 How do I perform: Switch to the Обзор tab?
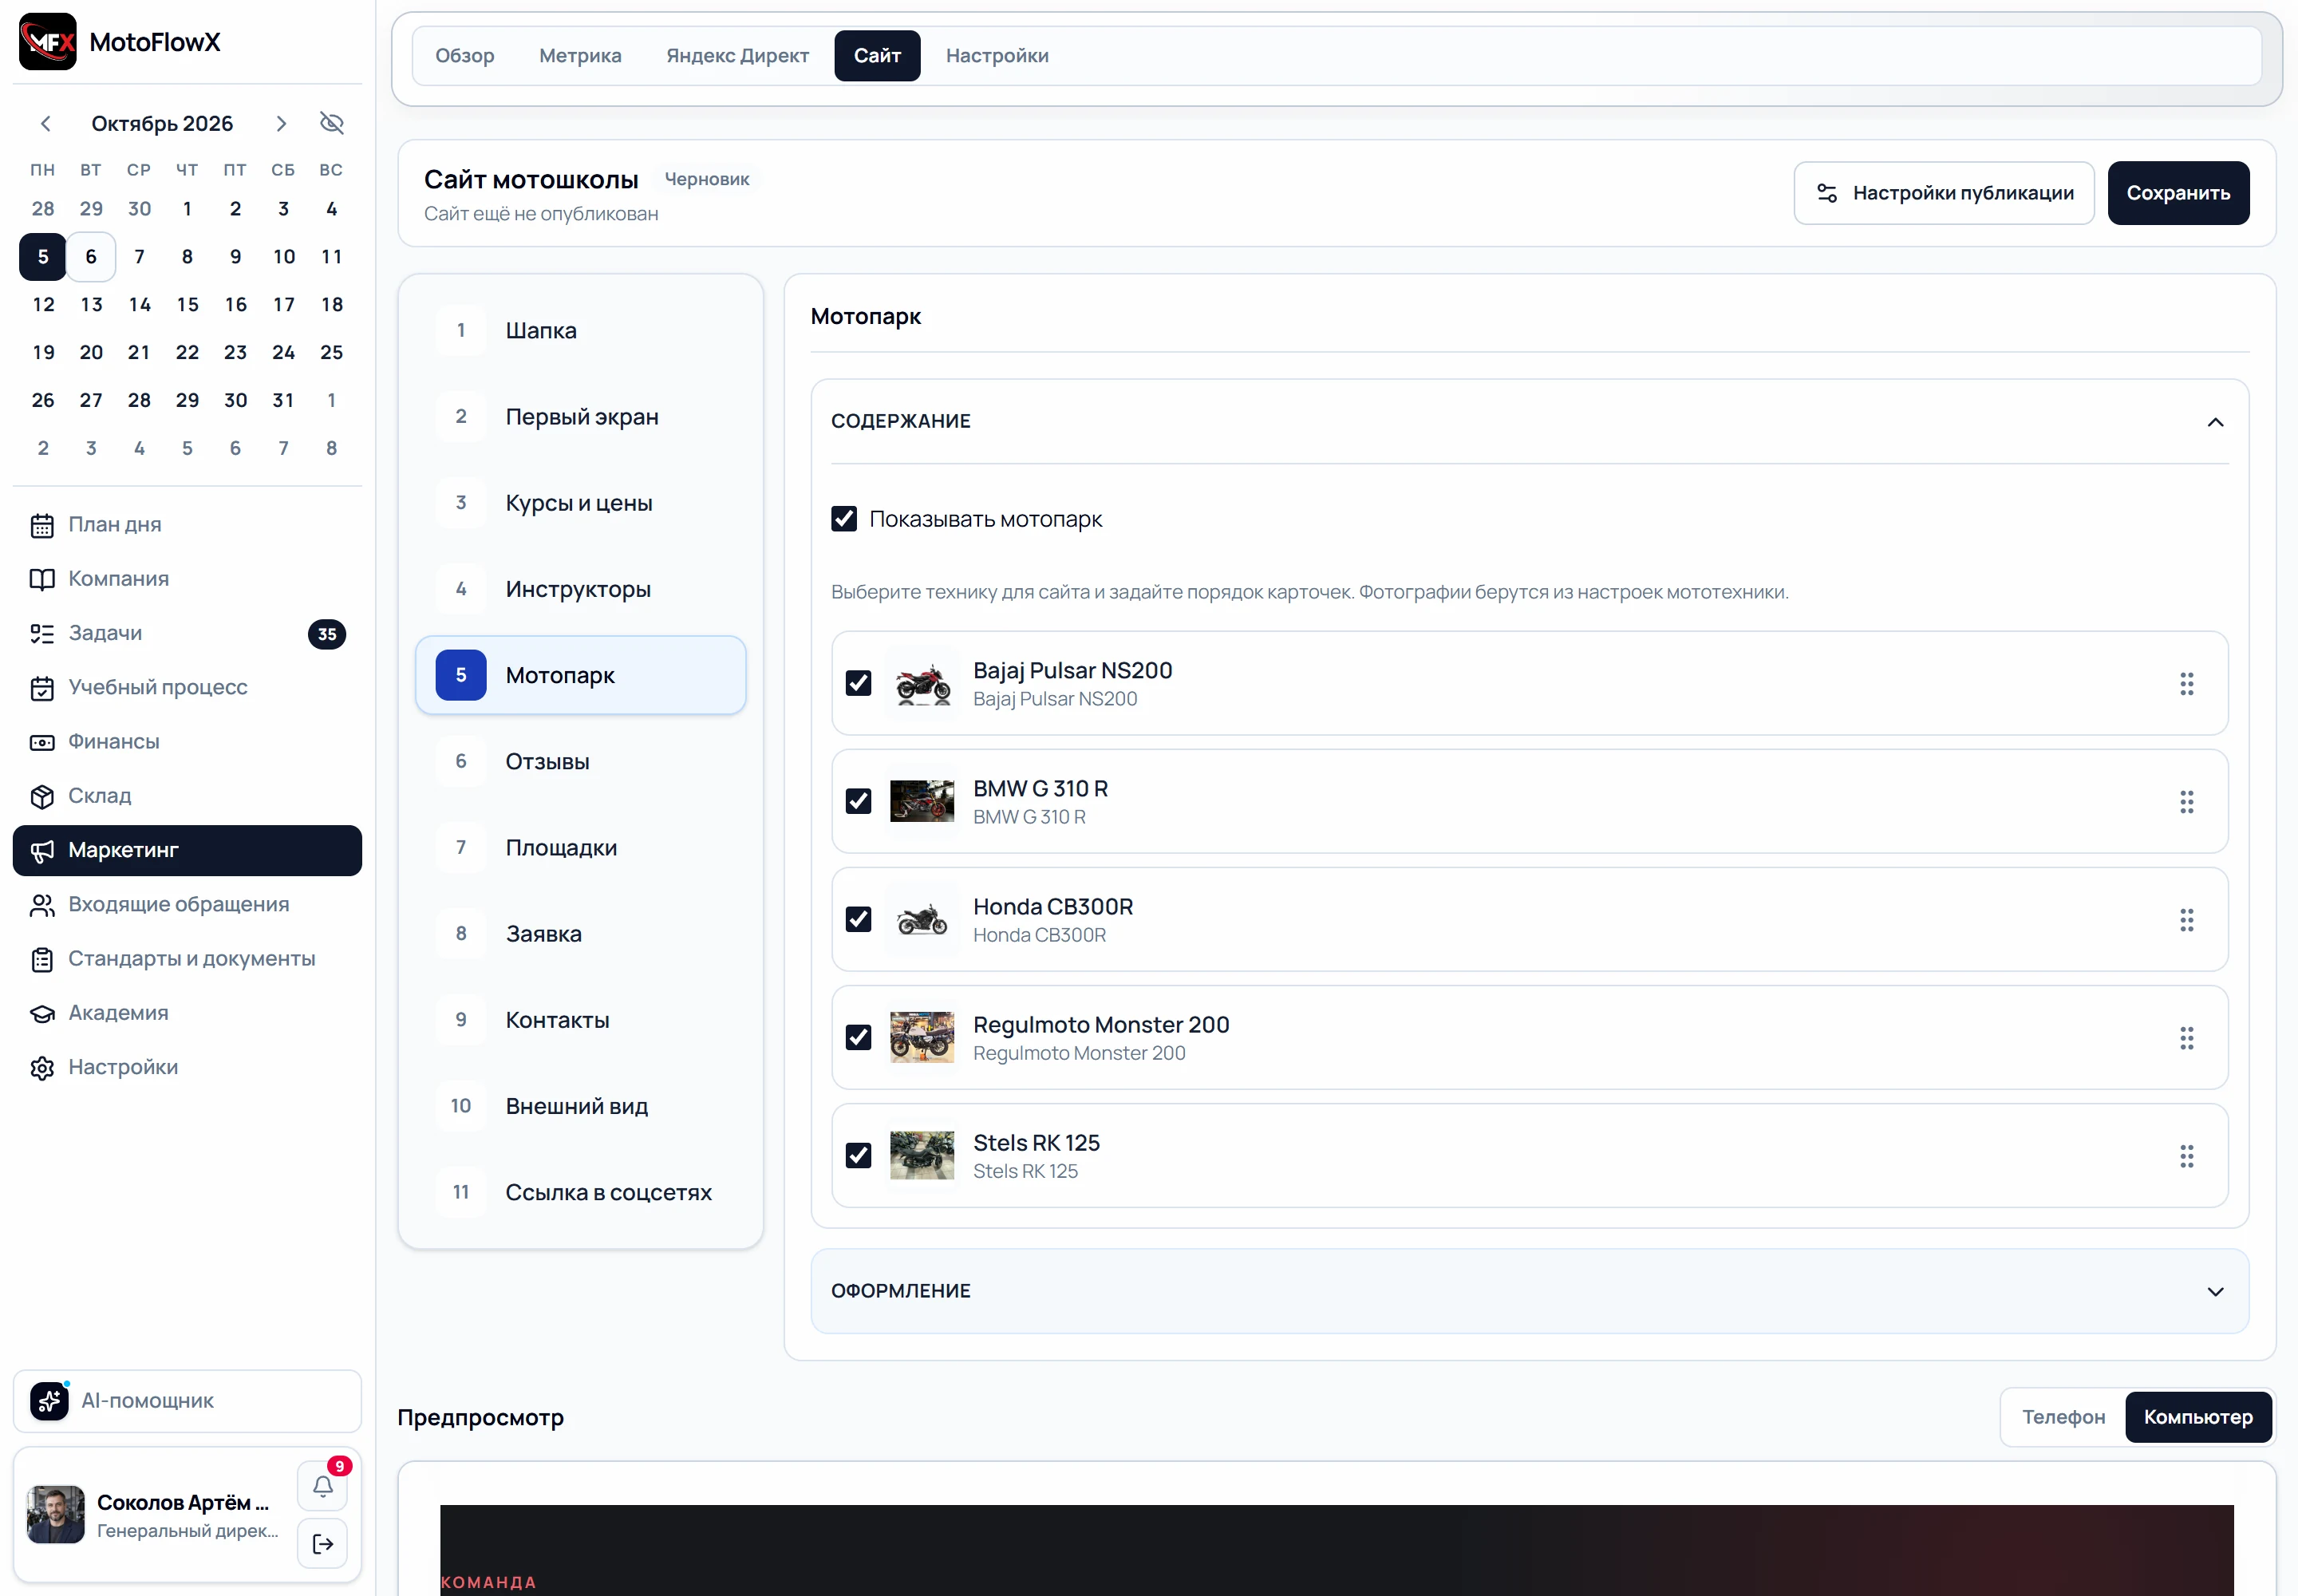(x=465, y=55)
